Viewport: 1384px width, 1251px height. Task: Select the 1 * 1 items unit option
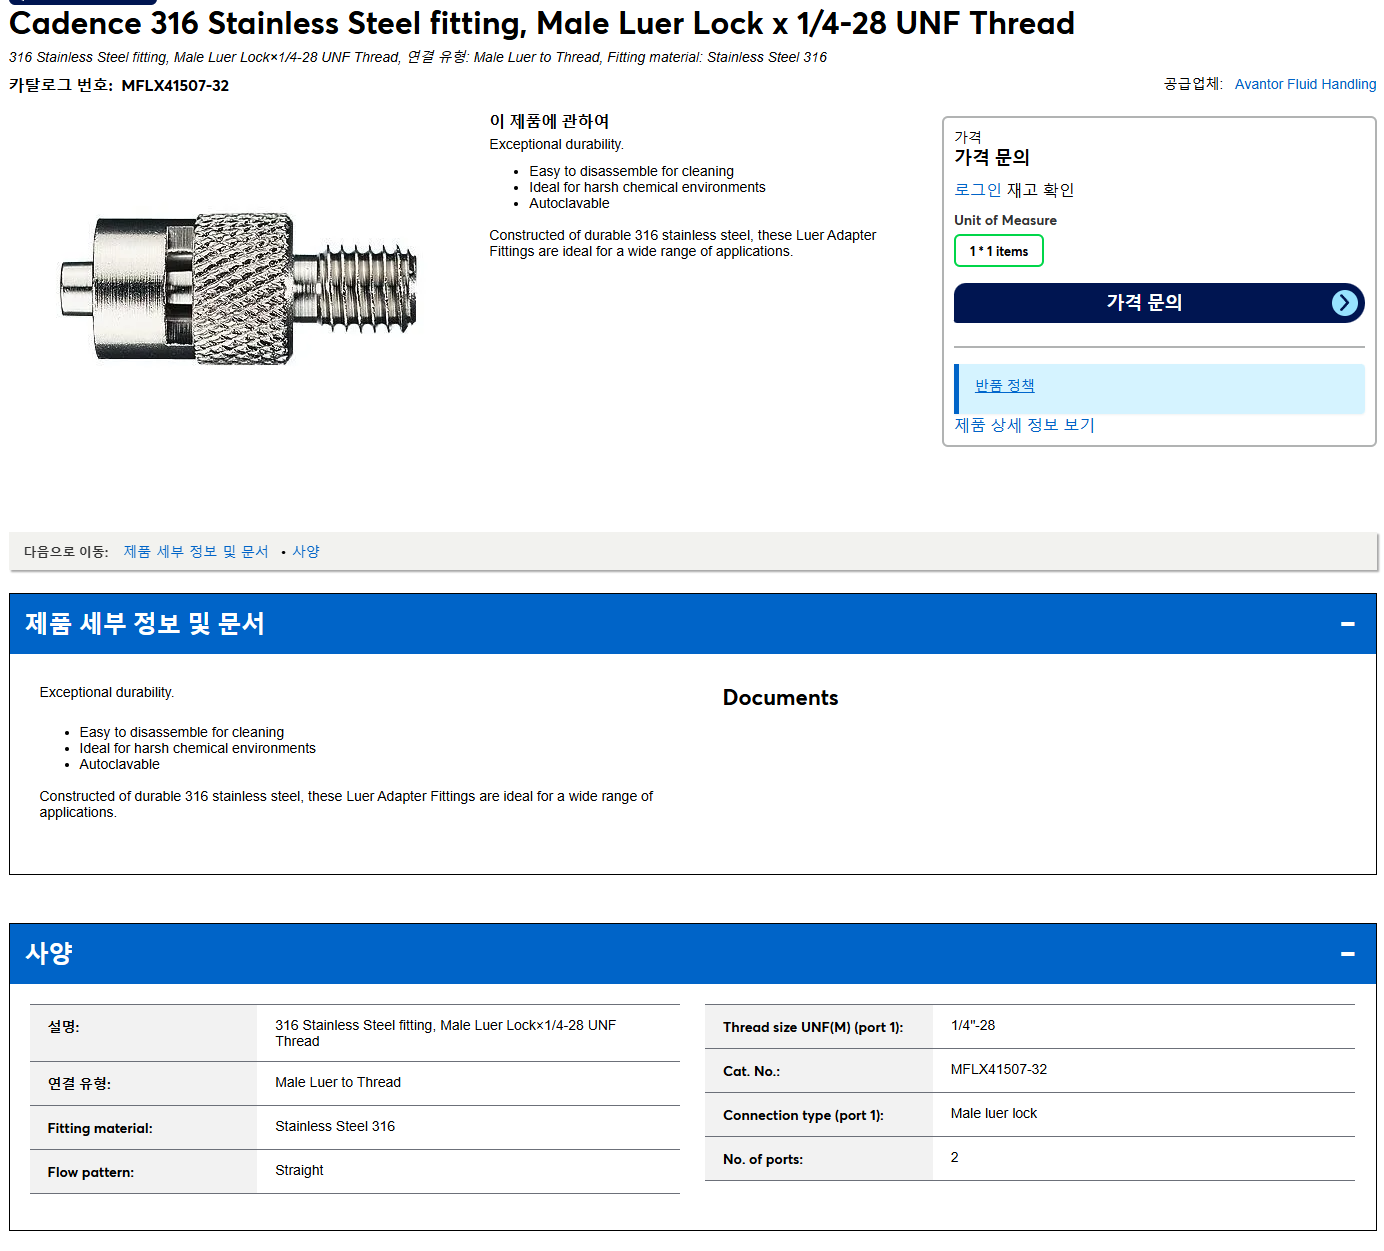point(998,251)
